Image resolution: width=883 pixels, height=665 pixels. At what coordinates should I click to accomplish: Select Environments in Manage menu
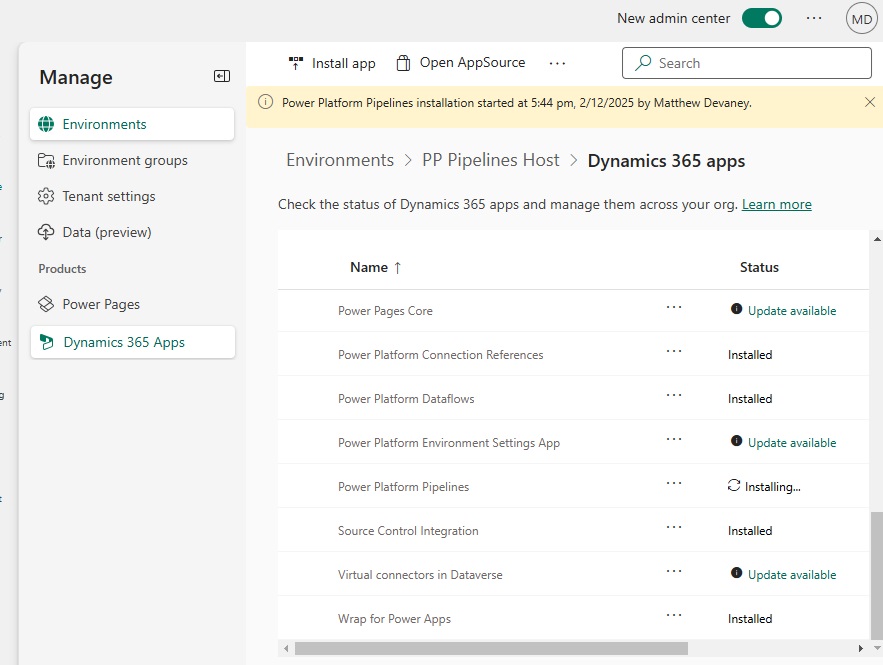132,124
